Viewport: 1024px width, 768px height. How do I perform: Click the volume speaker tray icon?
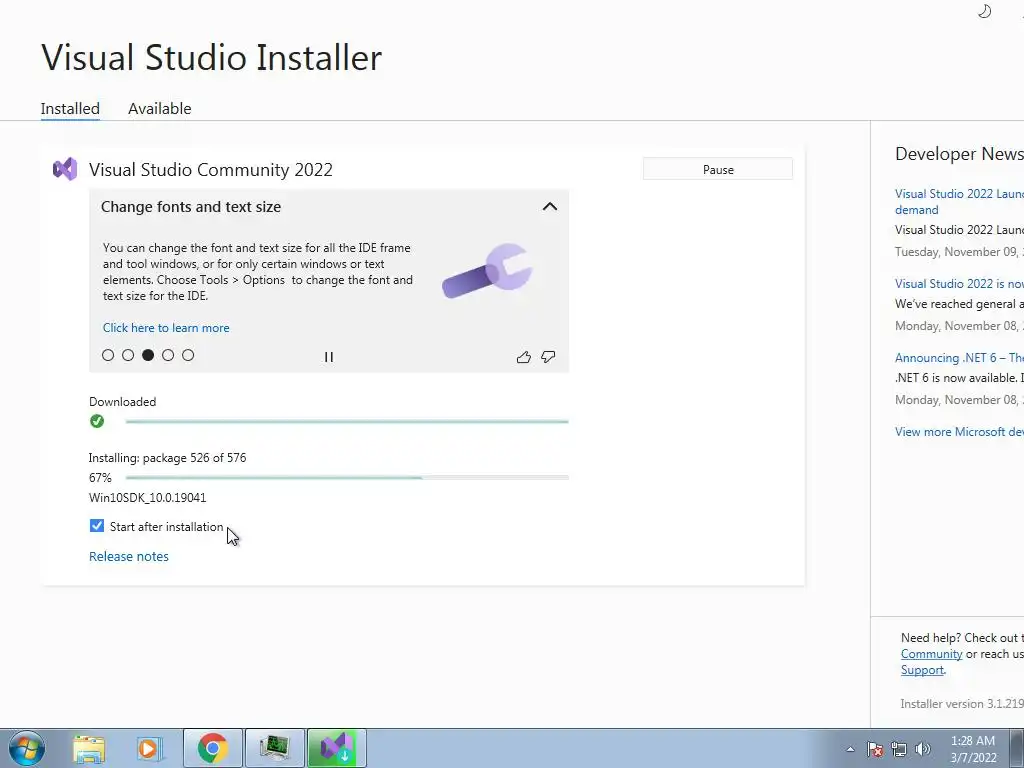point(923,749)
